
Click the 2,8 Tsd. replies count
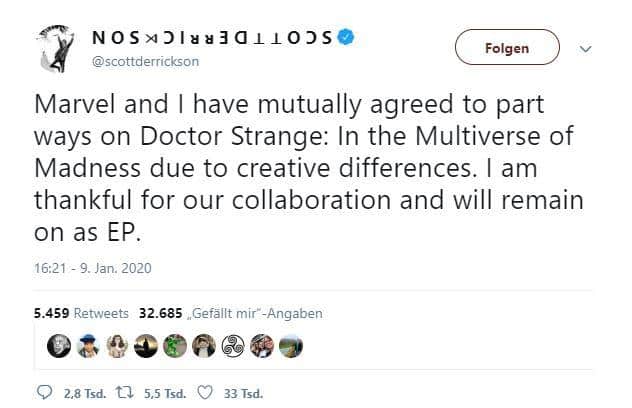(x=85, y=393)
